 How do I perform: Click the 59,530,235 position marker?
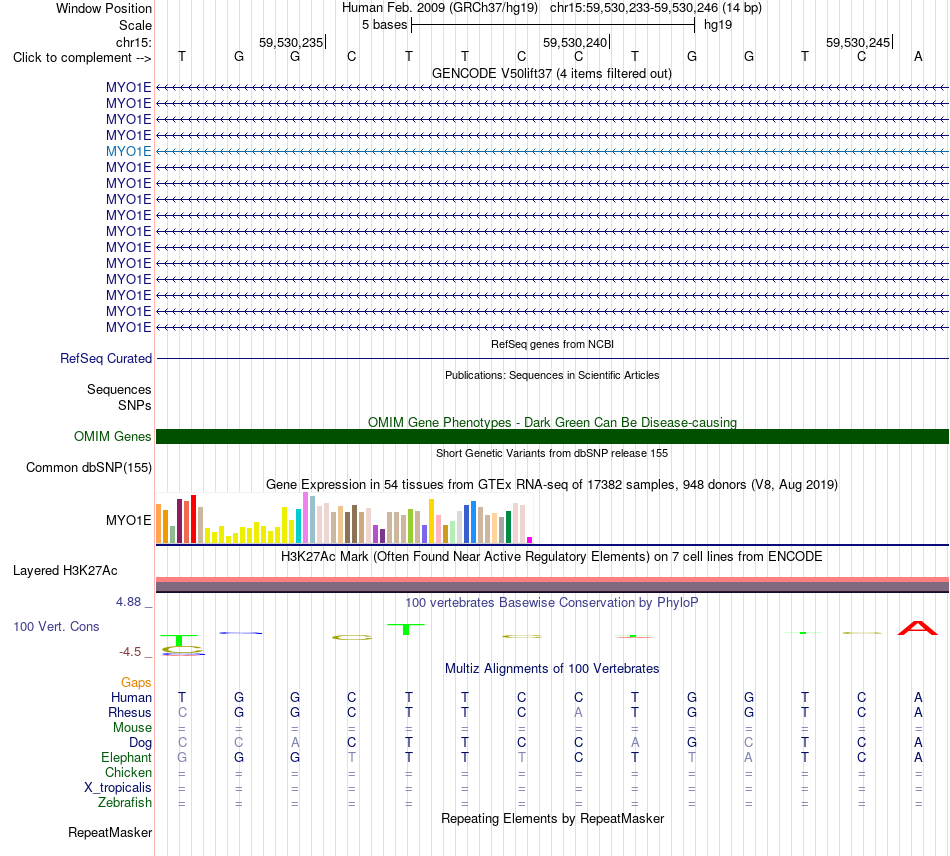(x=292, y=42)
